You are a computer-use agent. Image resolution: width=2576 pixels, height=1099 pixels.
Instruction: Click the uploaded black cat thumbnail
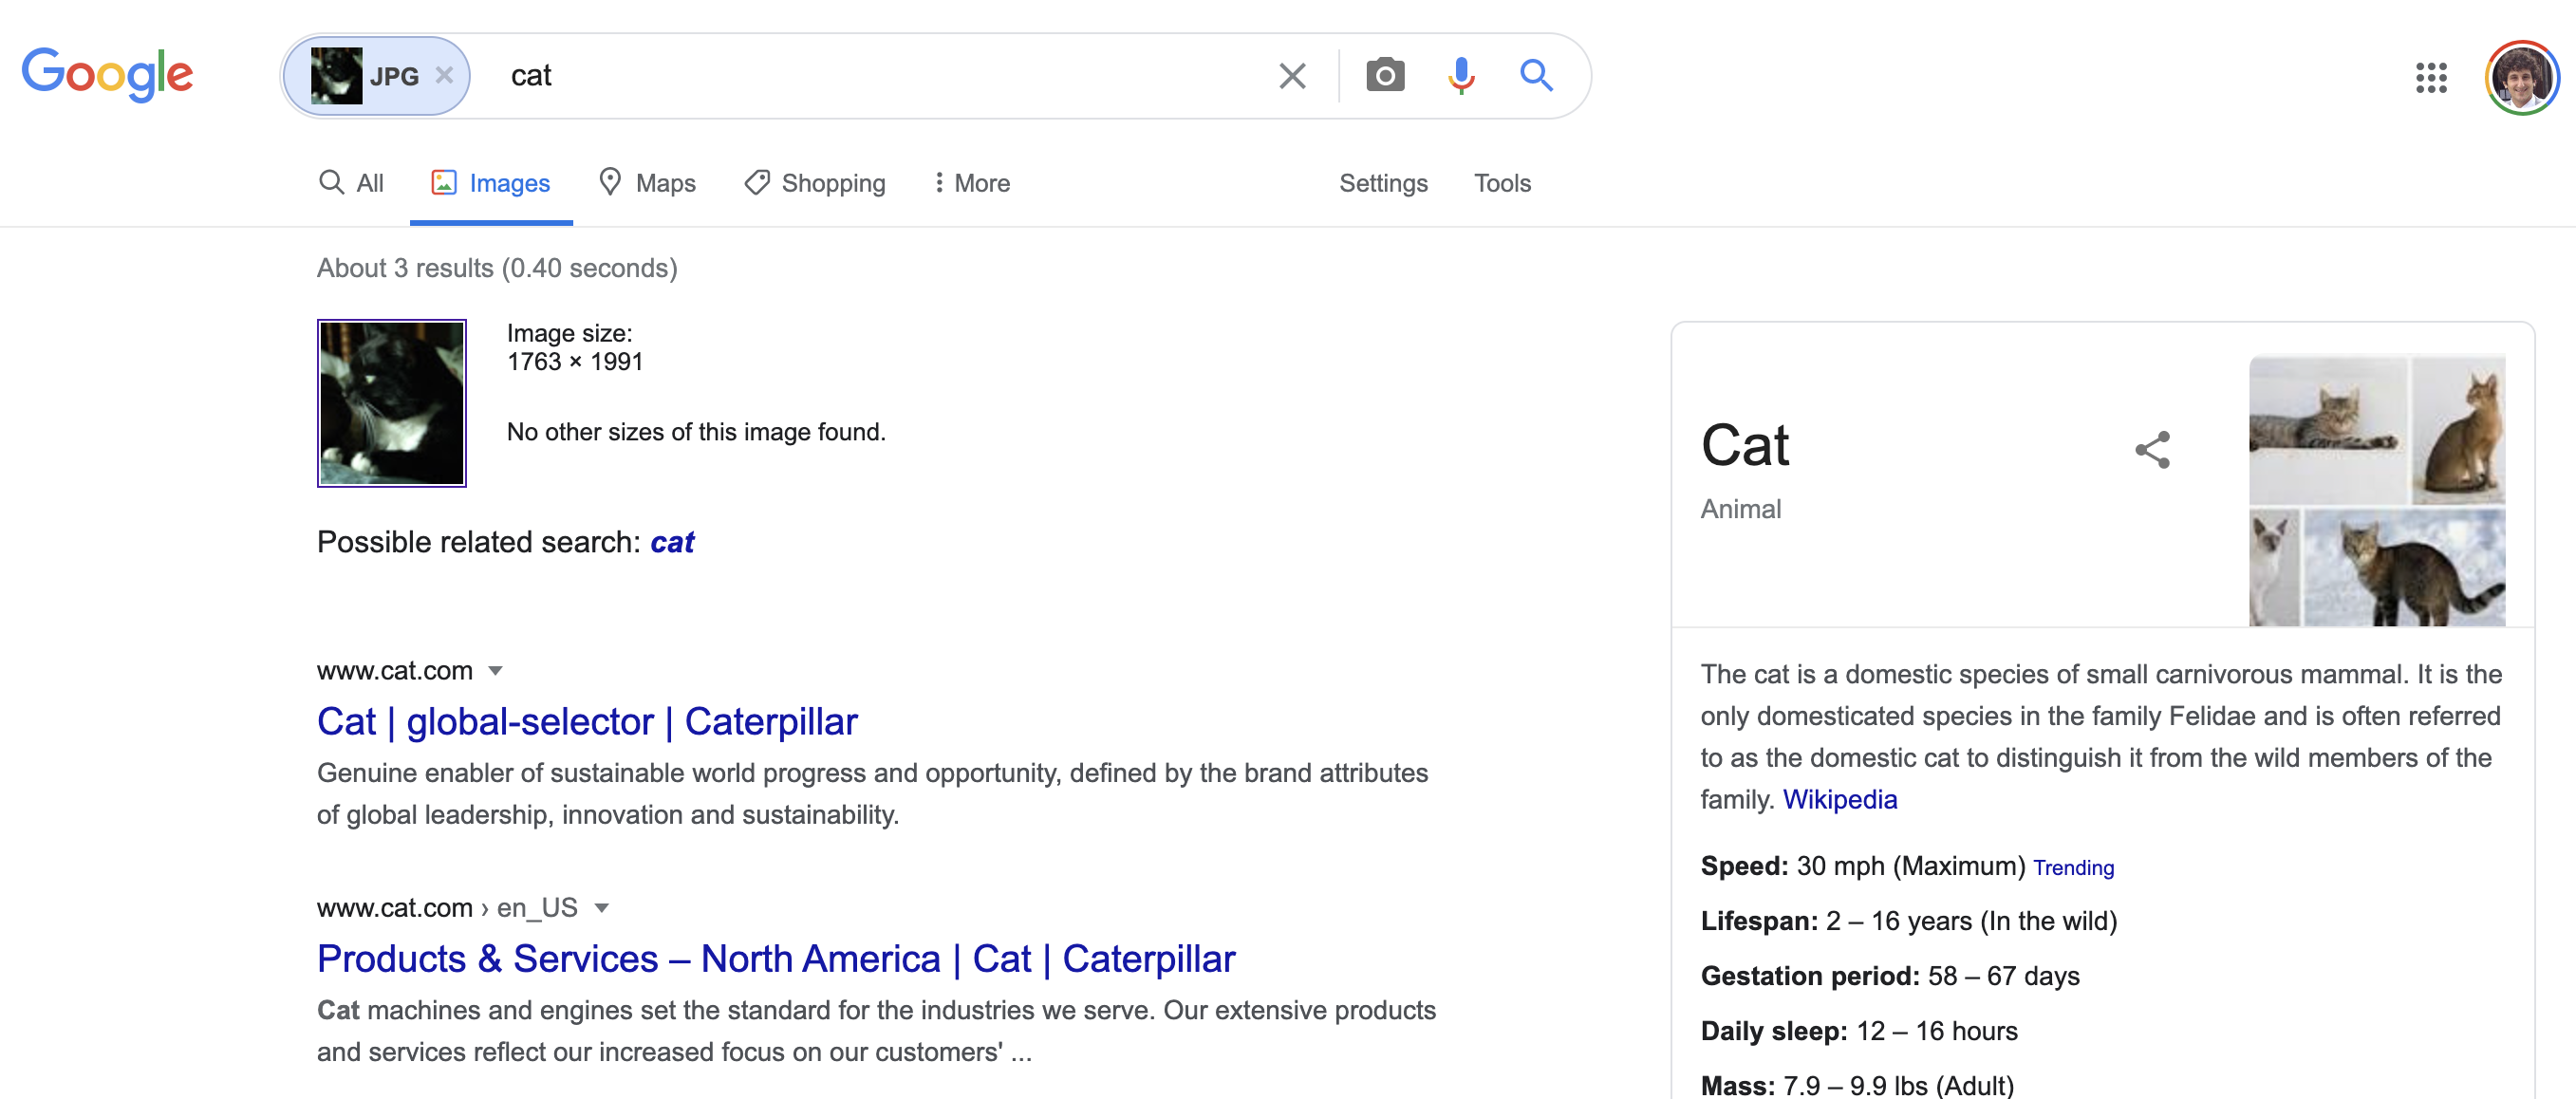[391, 403]
